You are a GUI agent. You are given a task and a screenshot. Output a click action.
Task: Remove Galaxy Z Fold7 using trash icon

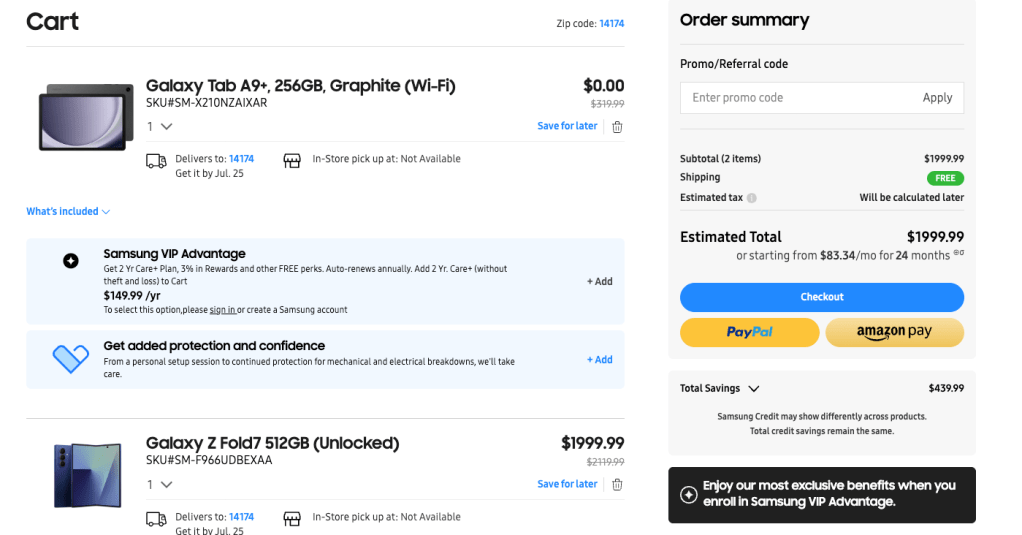point(617,485)
